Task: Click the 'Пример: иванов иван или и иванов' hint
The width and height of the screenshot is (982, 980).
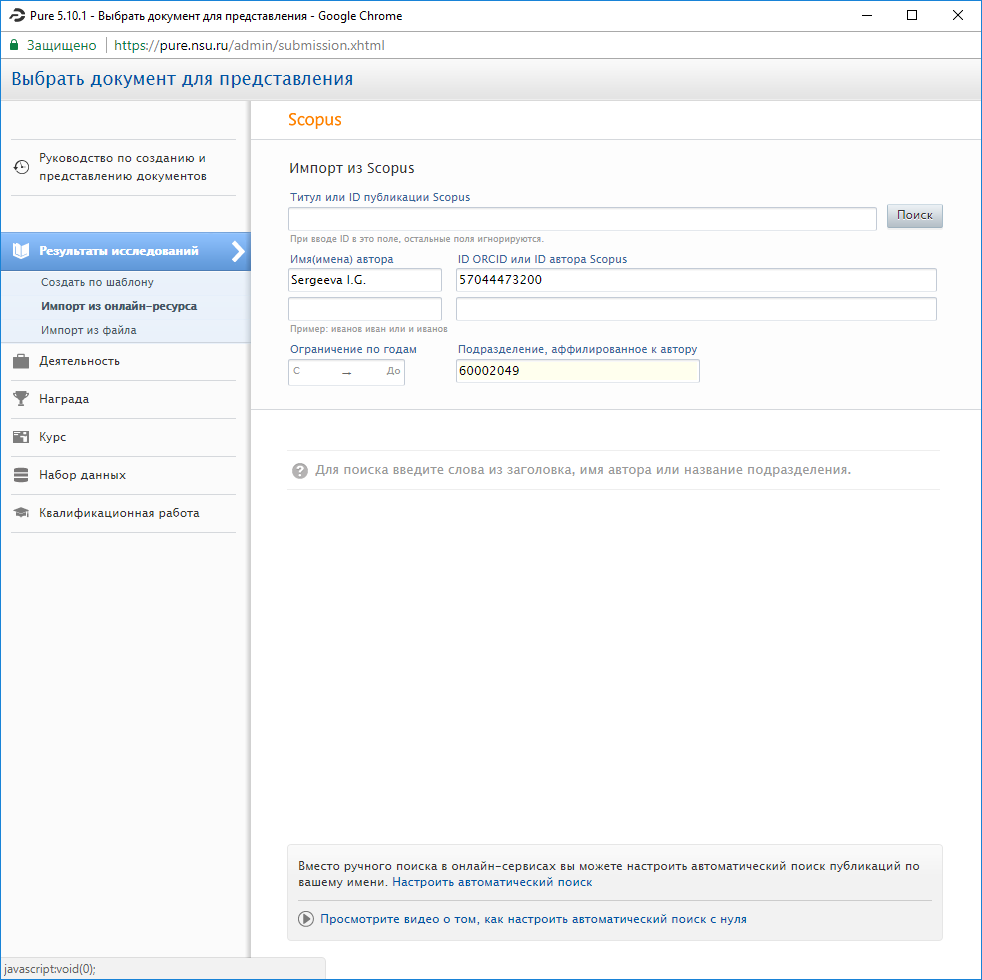Action: coord(368,329)
